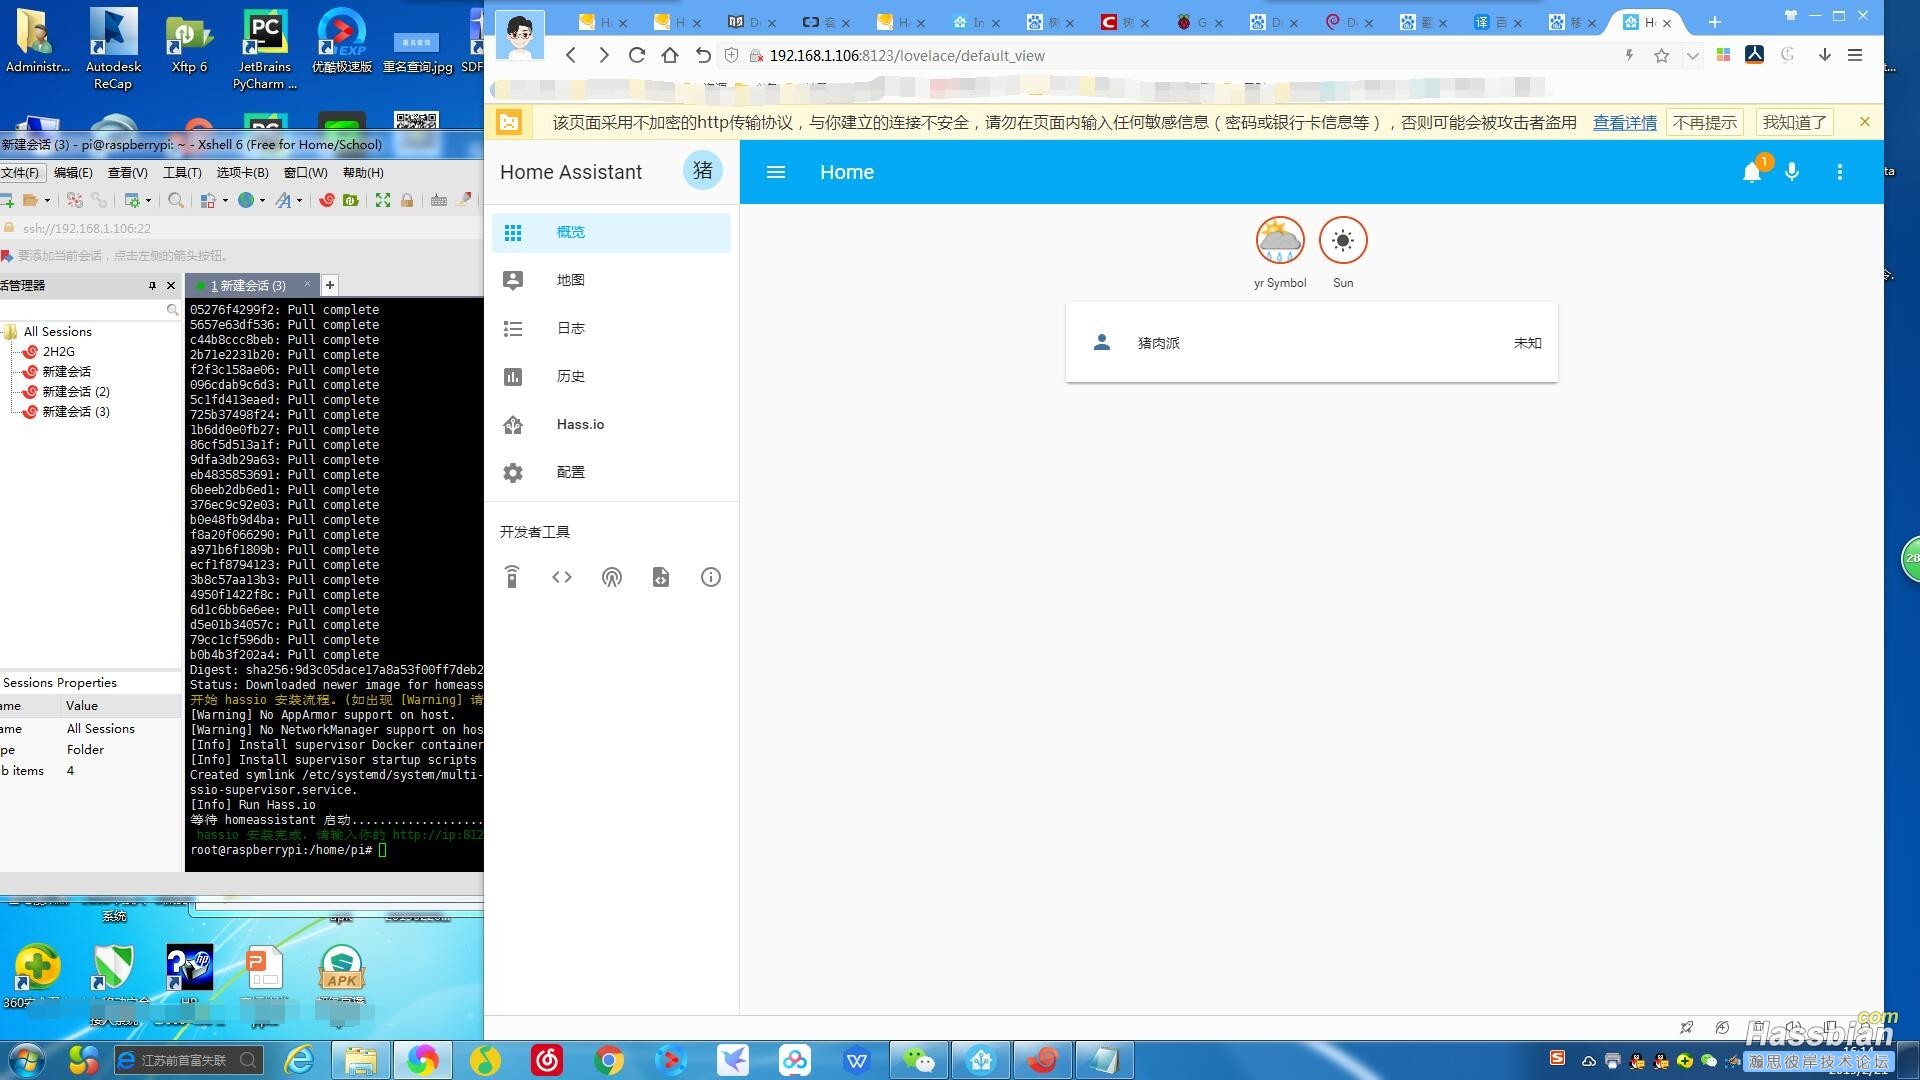The height and width of the screenshot is (1080, 1920).
Task: Go to browser home page
Action: click(x=670, y=56)
